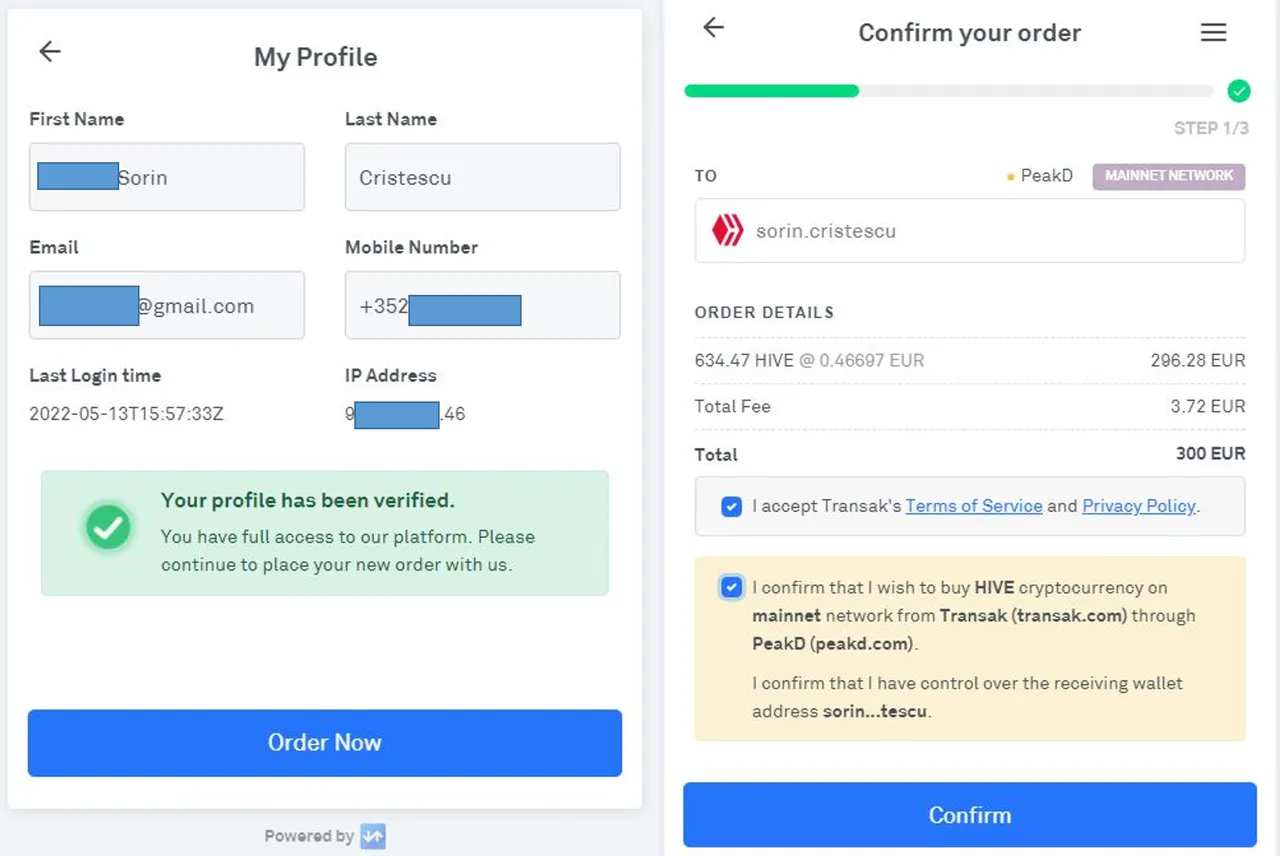Image resolution: width=1280 pixels, height=856 pixels.
Task: Click the green step-complete checkmark icon
Action: coord(1239,92)
